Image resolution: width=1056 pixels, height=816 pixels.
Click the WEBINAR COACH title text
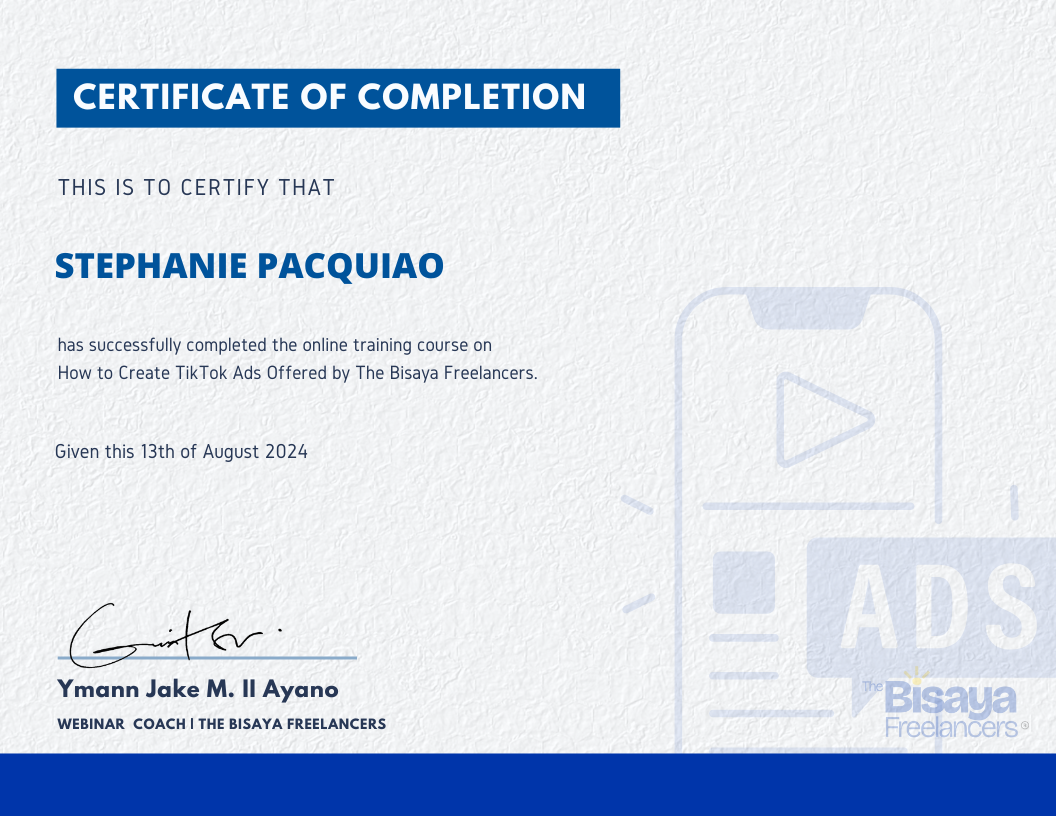coord(222,724)
